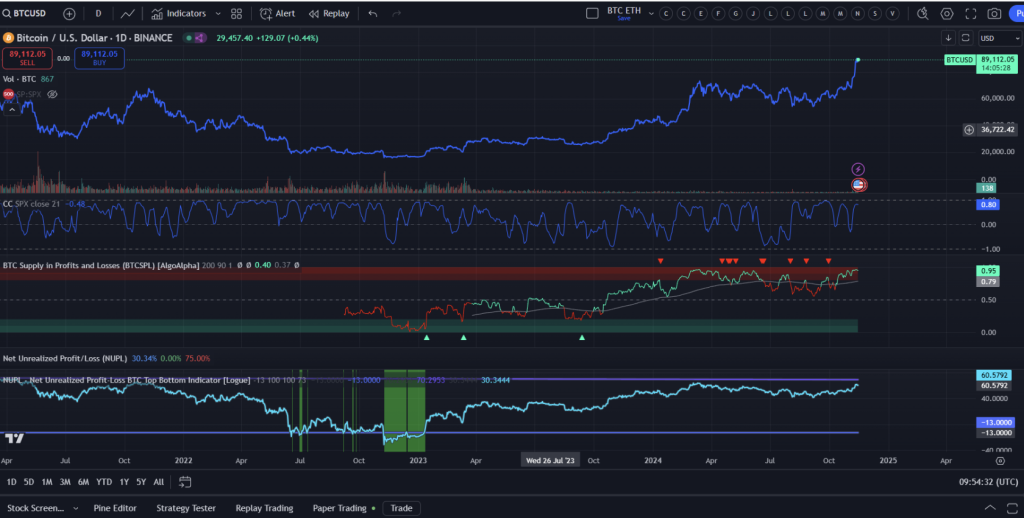The width and height of the screenshot is (1024, 518).
Task: Open the chart type line style icon
Action: tap(128, 14)
